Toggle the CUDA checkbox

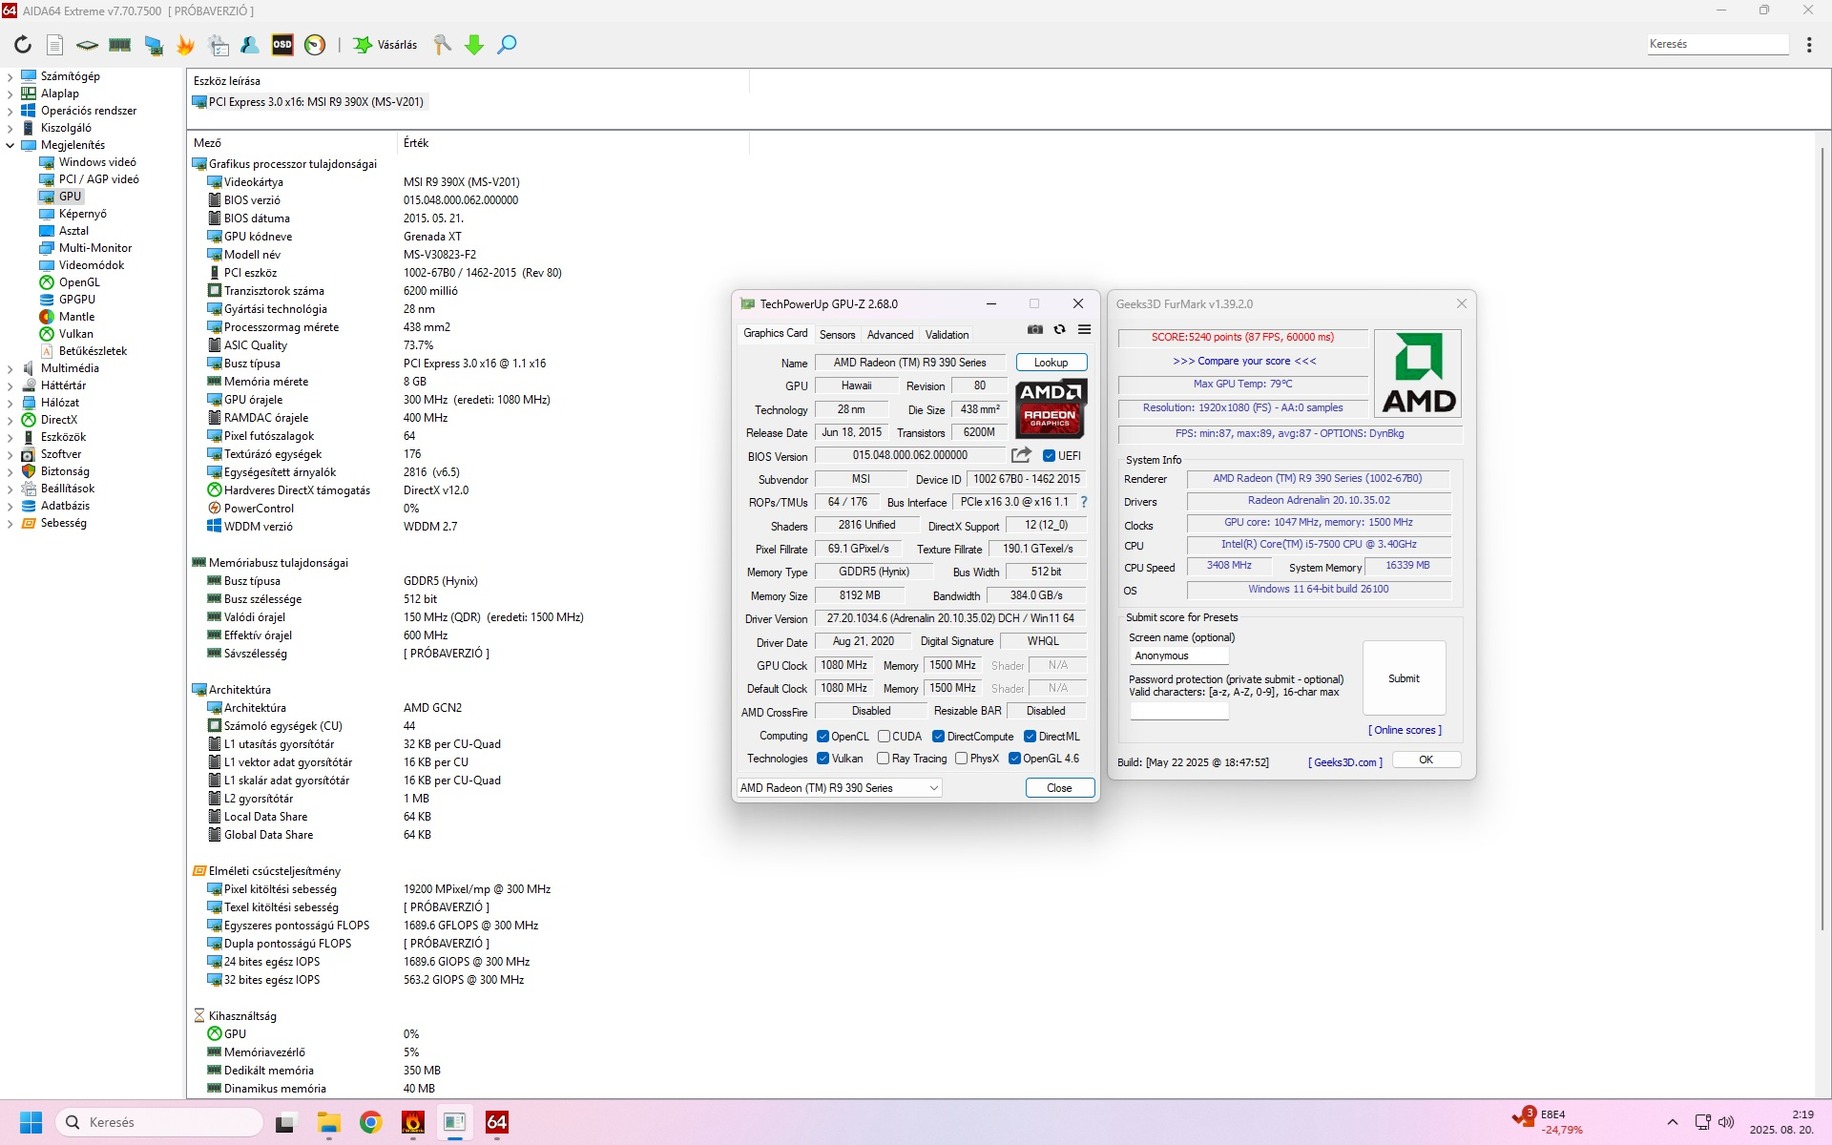coord(884,736)
